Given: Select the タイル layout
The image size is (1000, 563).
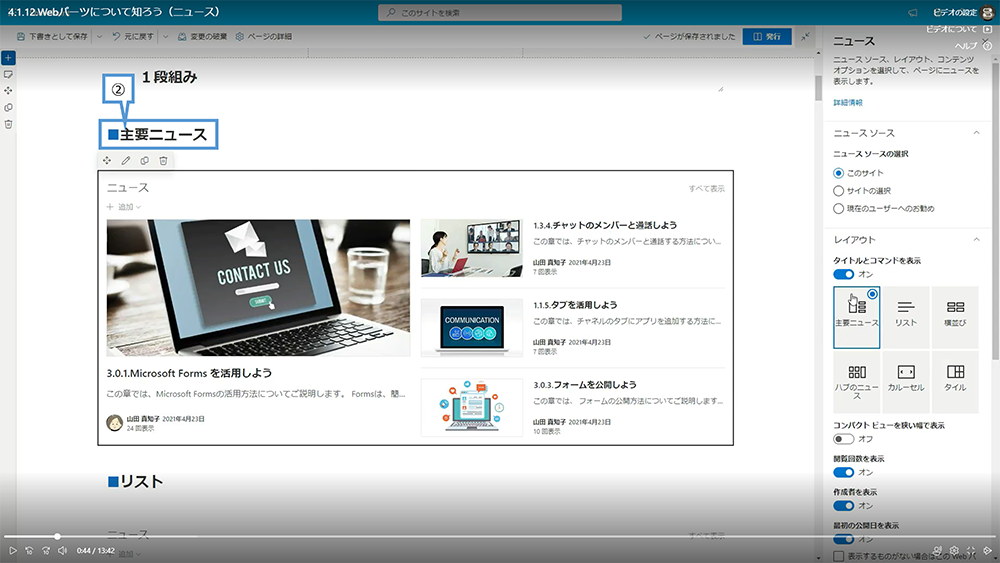Looking at the screenshot, I should coord(955,382).
